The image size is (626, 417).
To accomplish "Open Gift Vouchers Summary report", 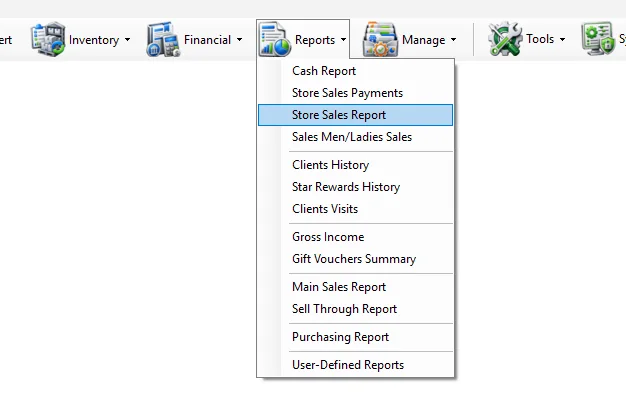I will 355,259.
